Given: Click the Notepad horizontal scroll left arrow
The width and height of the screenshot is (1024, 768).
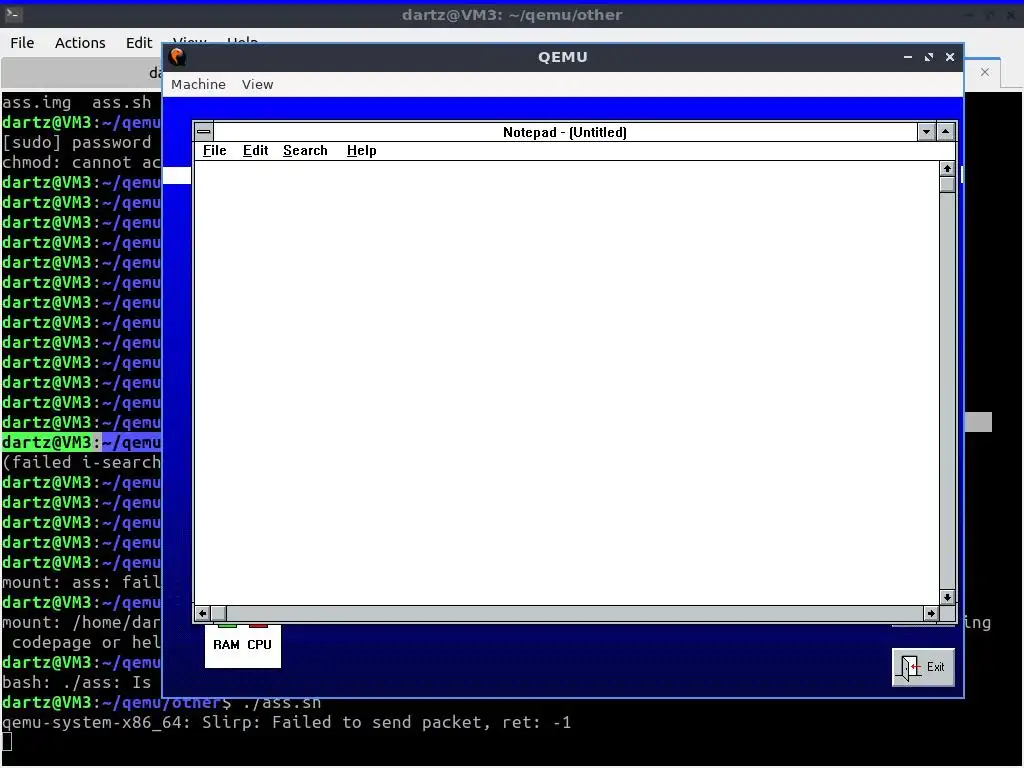Looking at the screenshot, I should [x=202, y=613].
